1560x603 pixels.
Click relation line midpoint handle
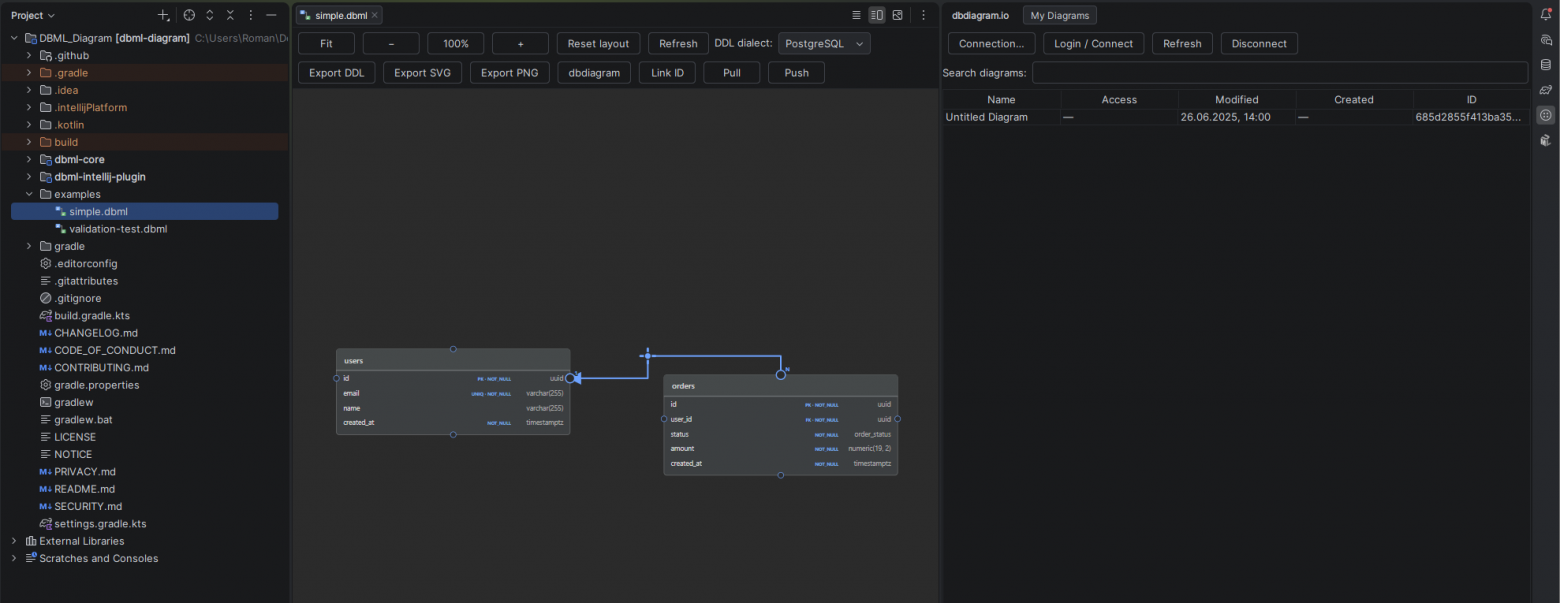click(x=648, y=355)
